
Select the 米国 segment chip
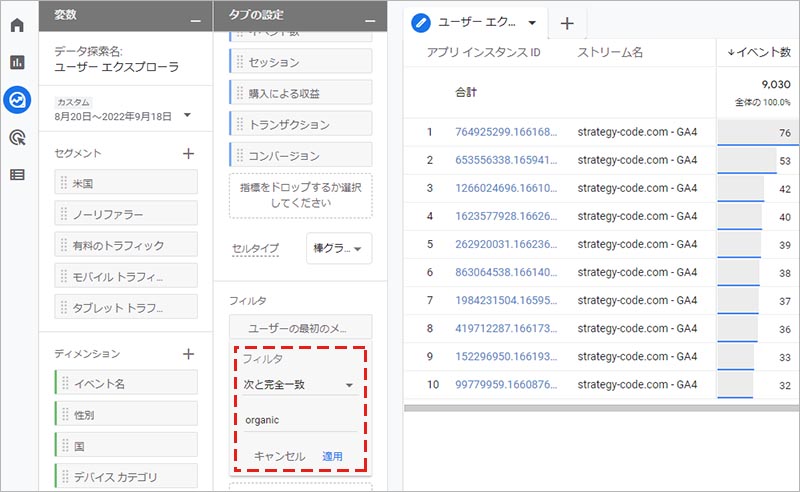[x=126, y=182]
